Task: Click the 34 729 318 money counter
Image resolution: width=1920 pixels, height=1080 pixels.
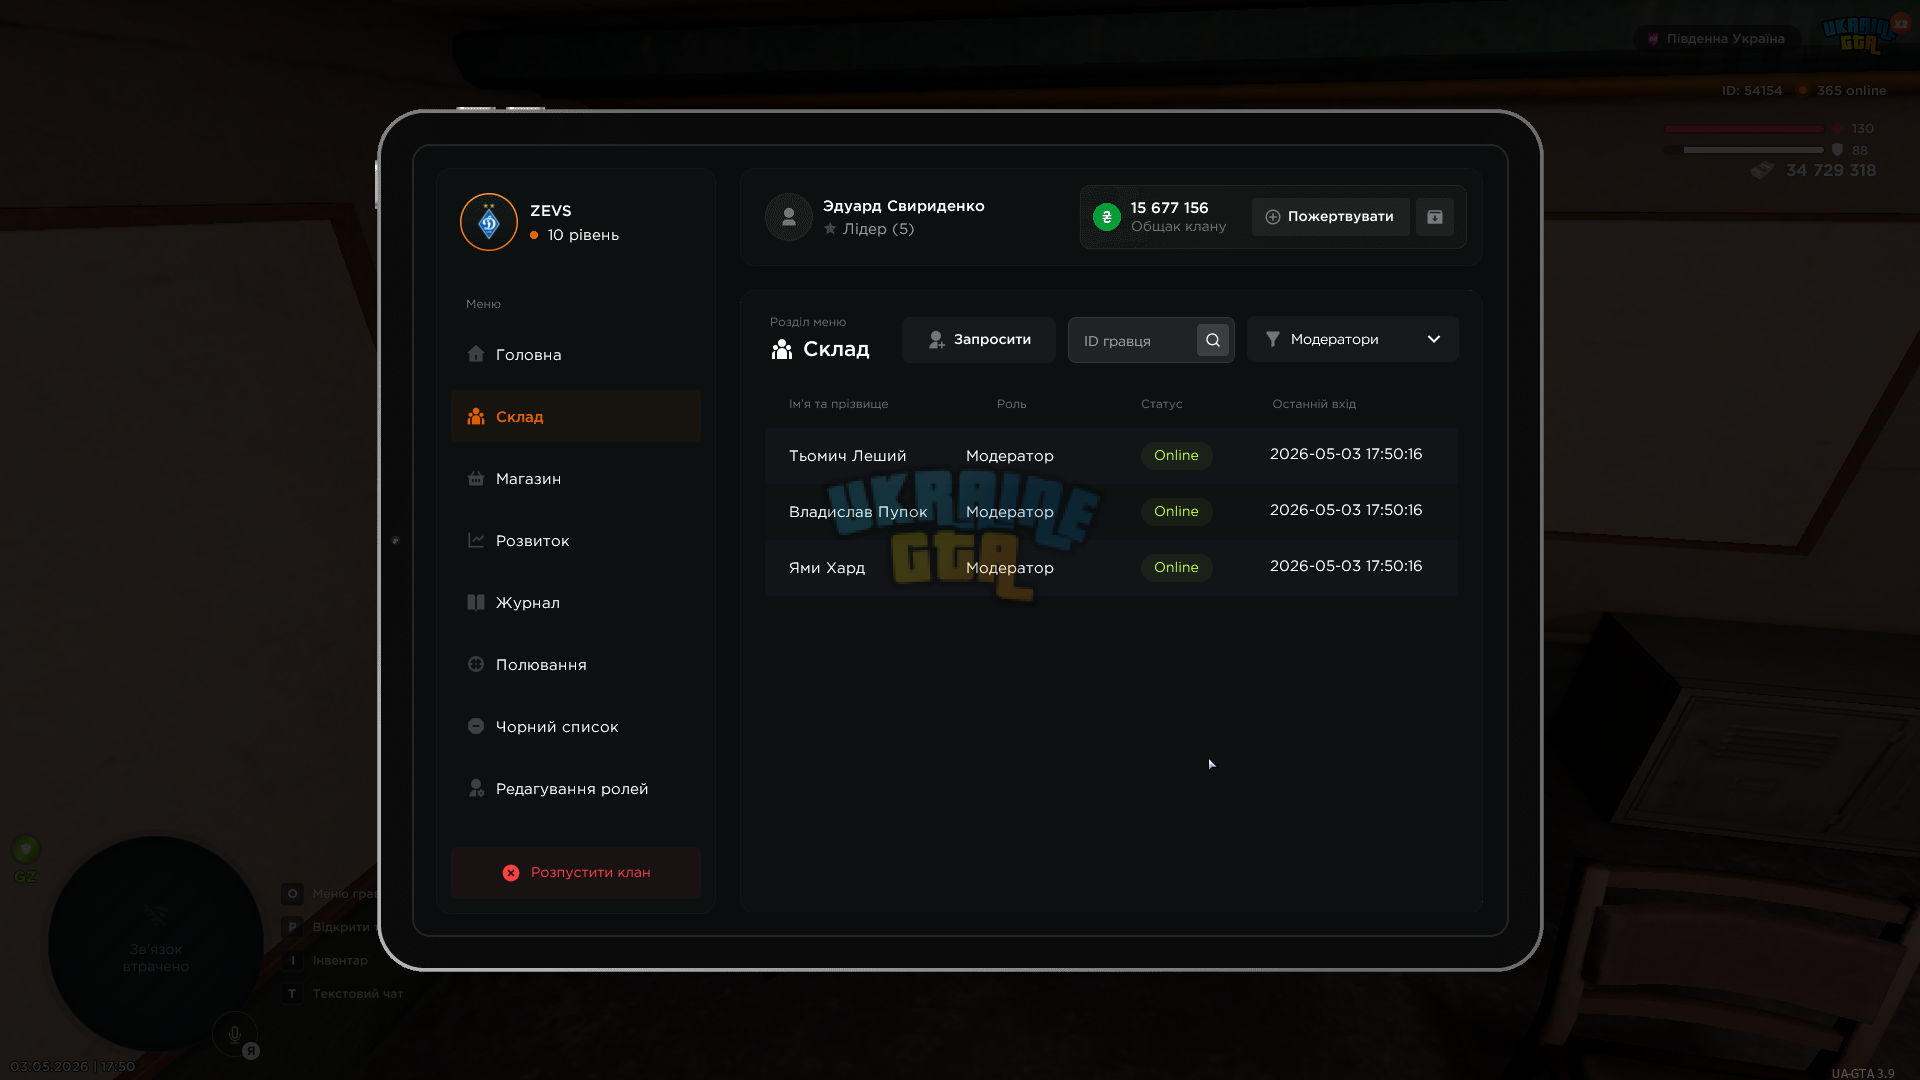Action: (x=1831, y=171)
